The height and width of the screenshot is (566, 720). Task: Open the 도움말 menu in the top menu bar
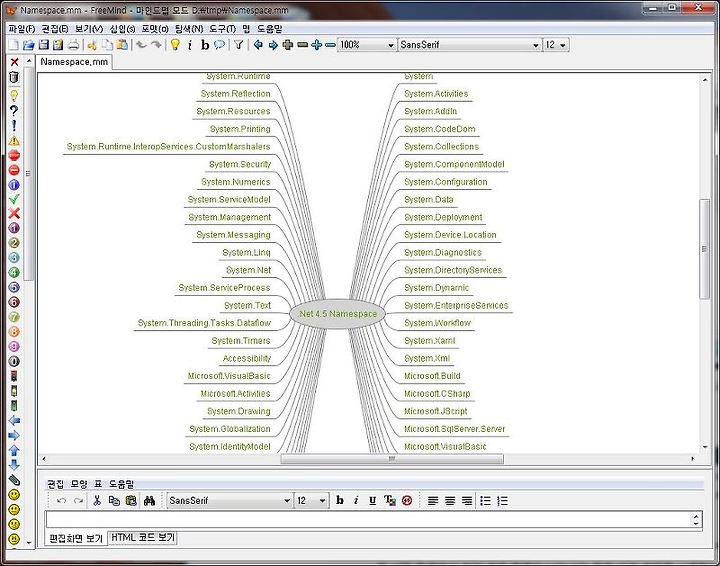pyautogui.click(x=270, y=29)
